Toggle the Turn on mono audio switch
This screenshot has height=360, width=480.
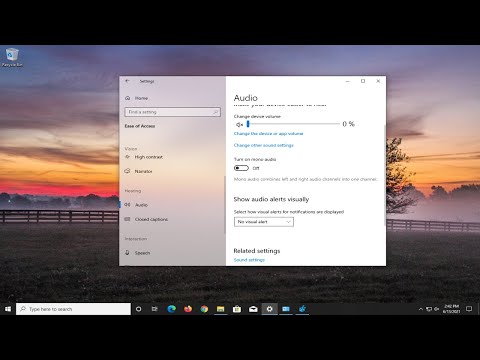[241, 168]
